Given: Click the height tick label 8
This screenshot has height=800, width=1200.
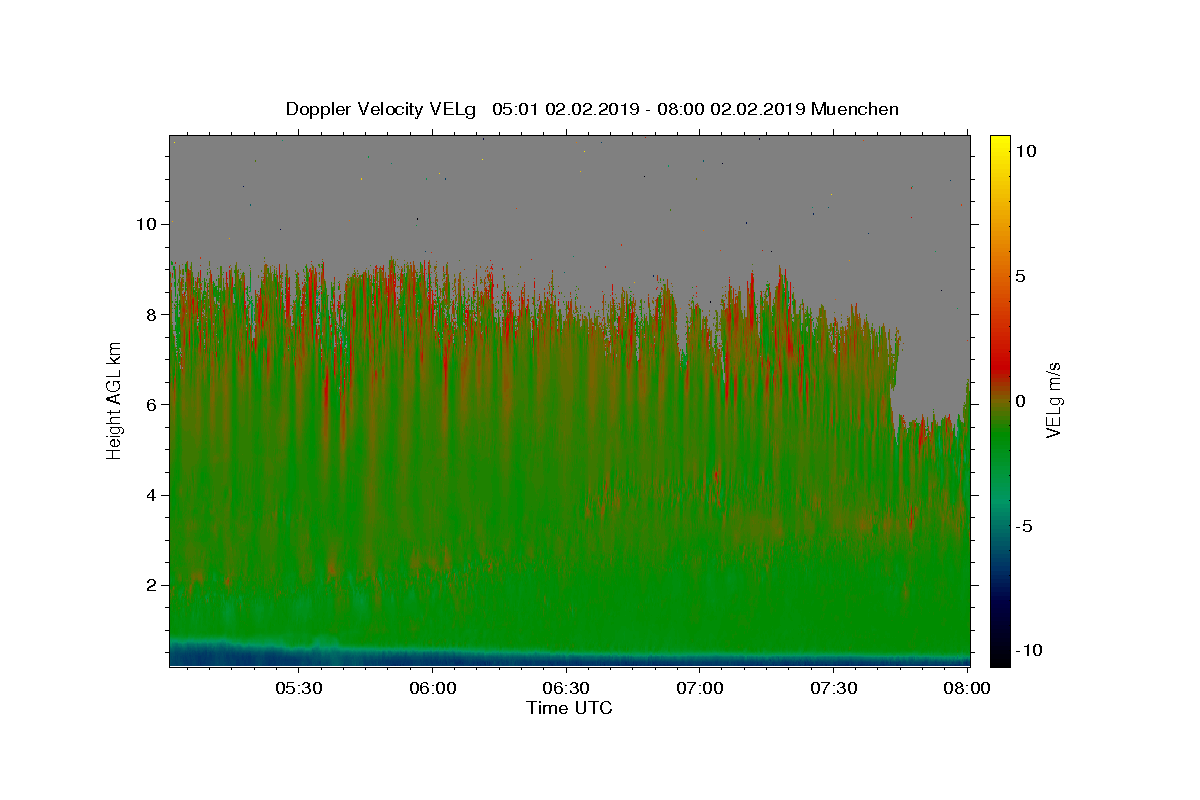Looking at the screenshot, I should 152,314.
